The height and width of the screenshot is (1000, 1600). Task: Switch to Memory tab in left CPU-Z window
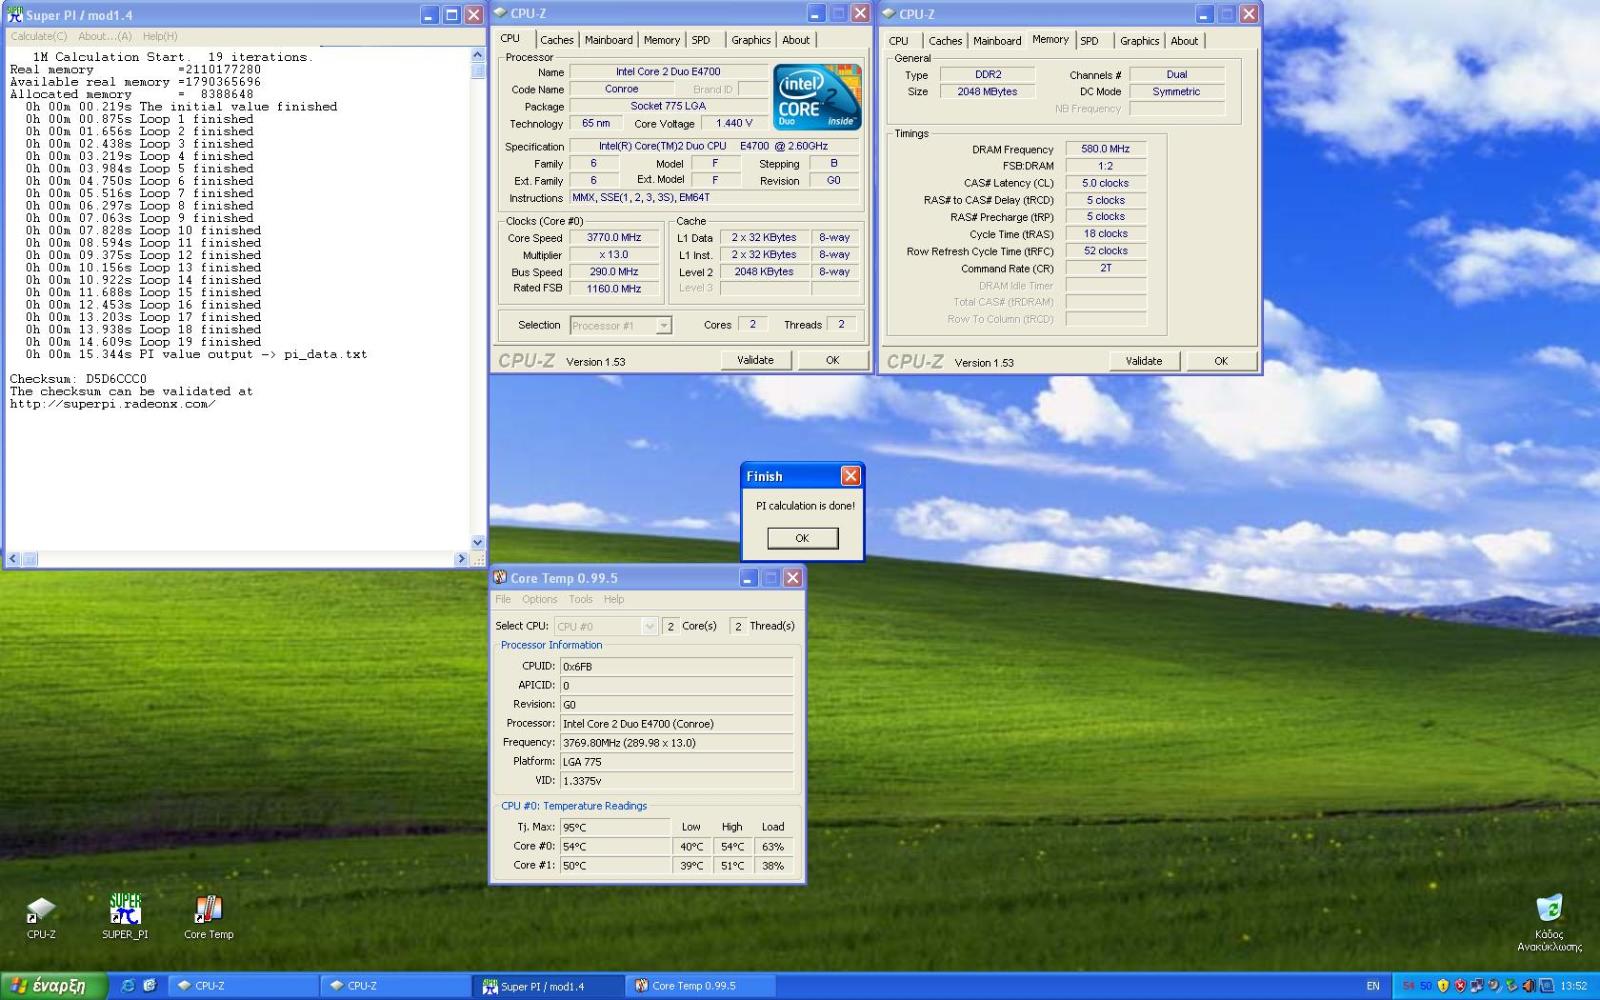click(x=662, y=40)
